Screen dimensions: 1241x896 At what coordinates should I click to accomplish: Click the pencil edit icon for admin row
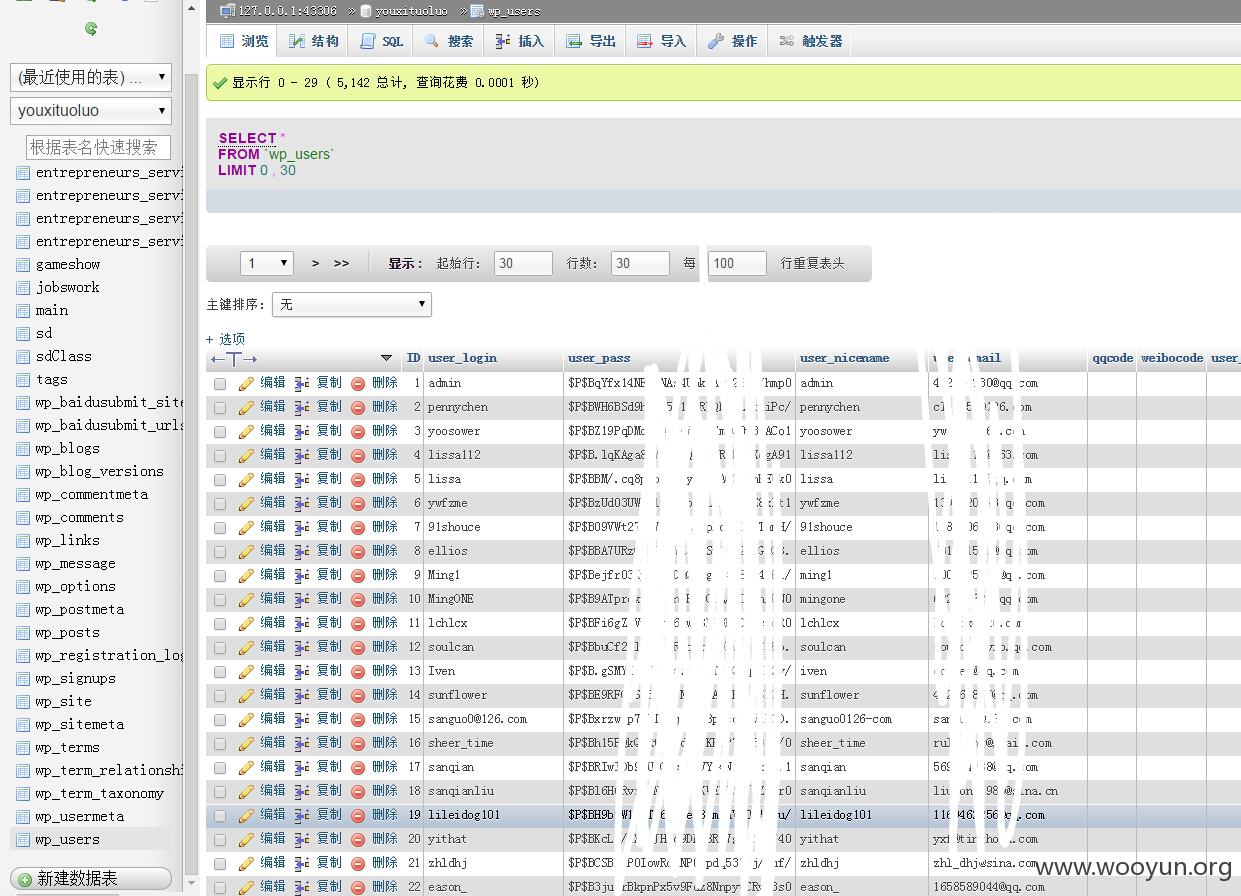[246, 383]
